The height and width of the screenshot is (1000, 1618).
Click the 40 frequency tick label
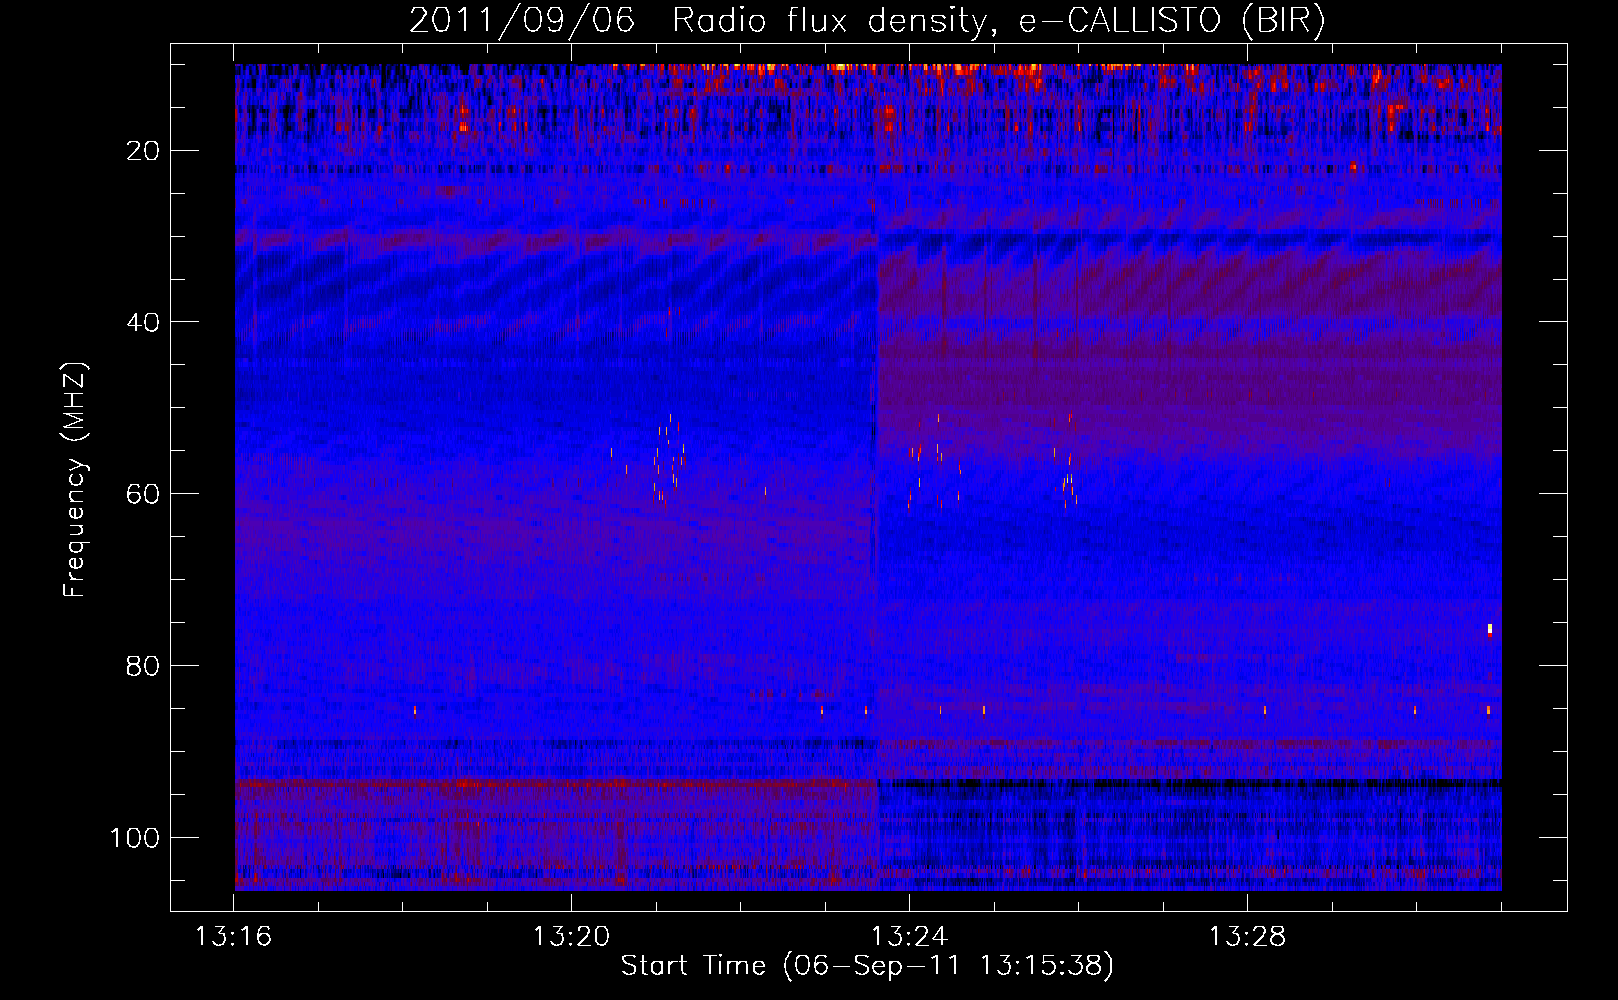(144, 322)
